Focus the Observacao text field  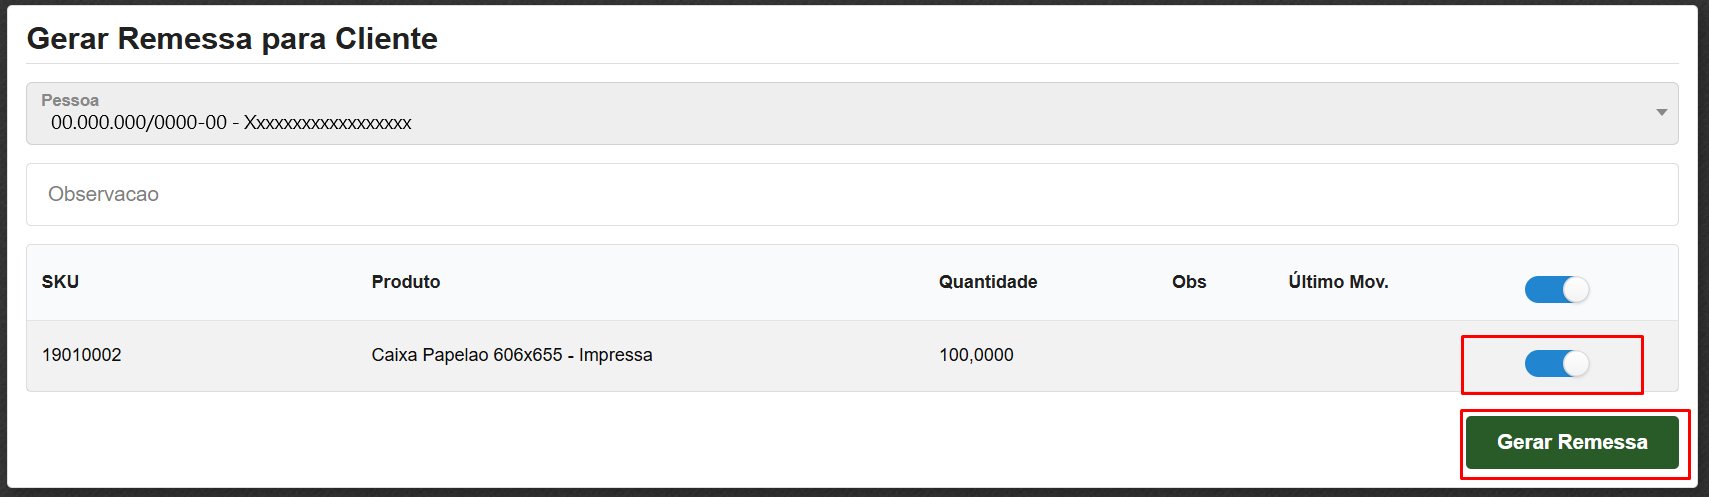(x=851, y=194)
